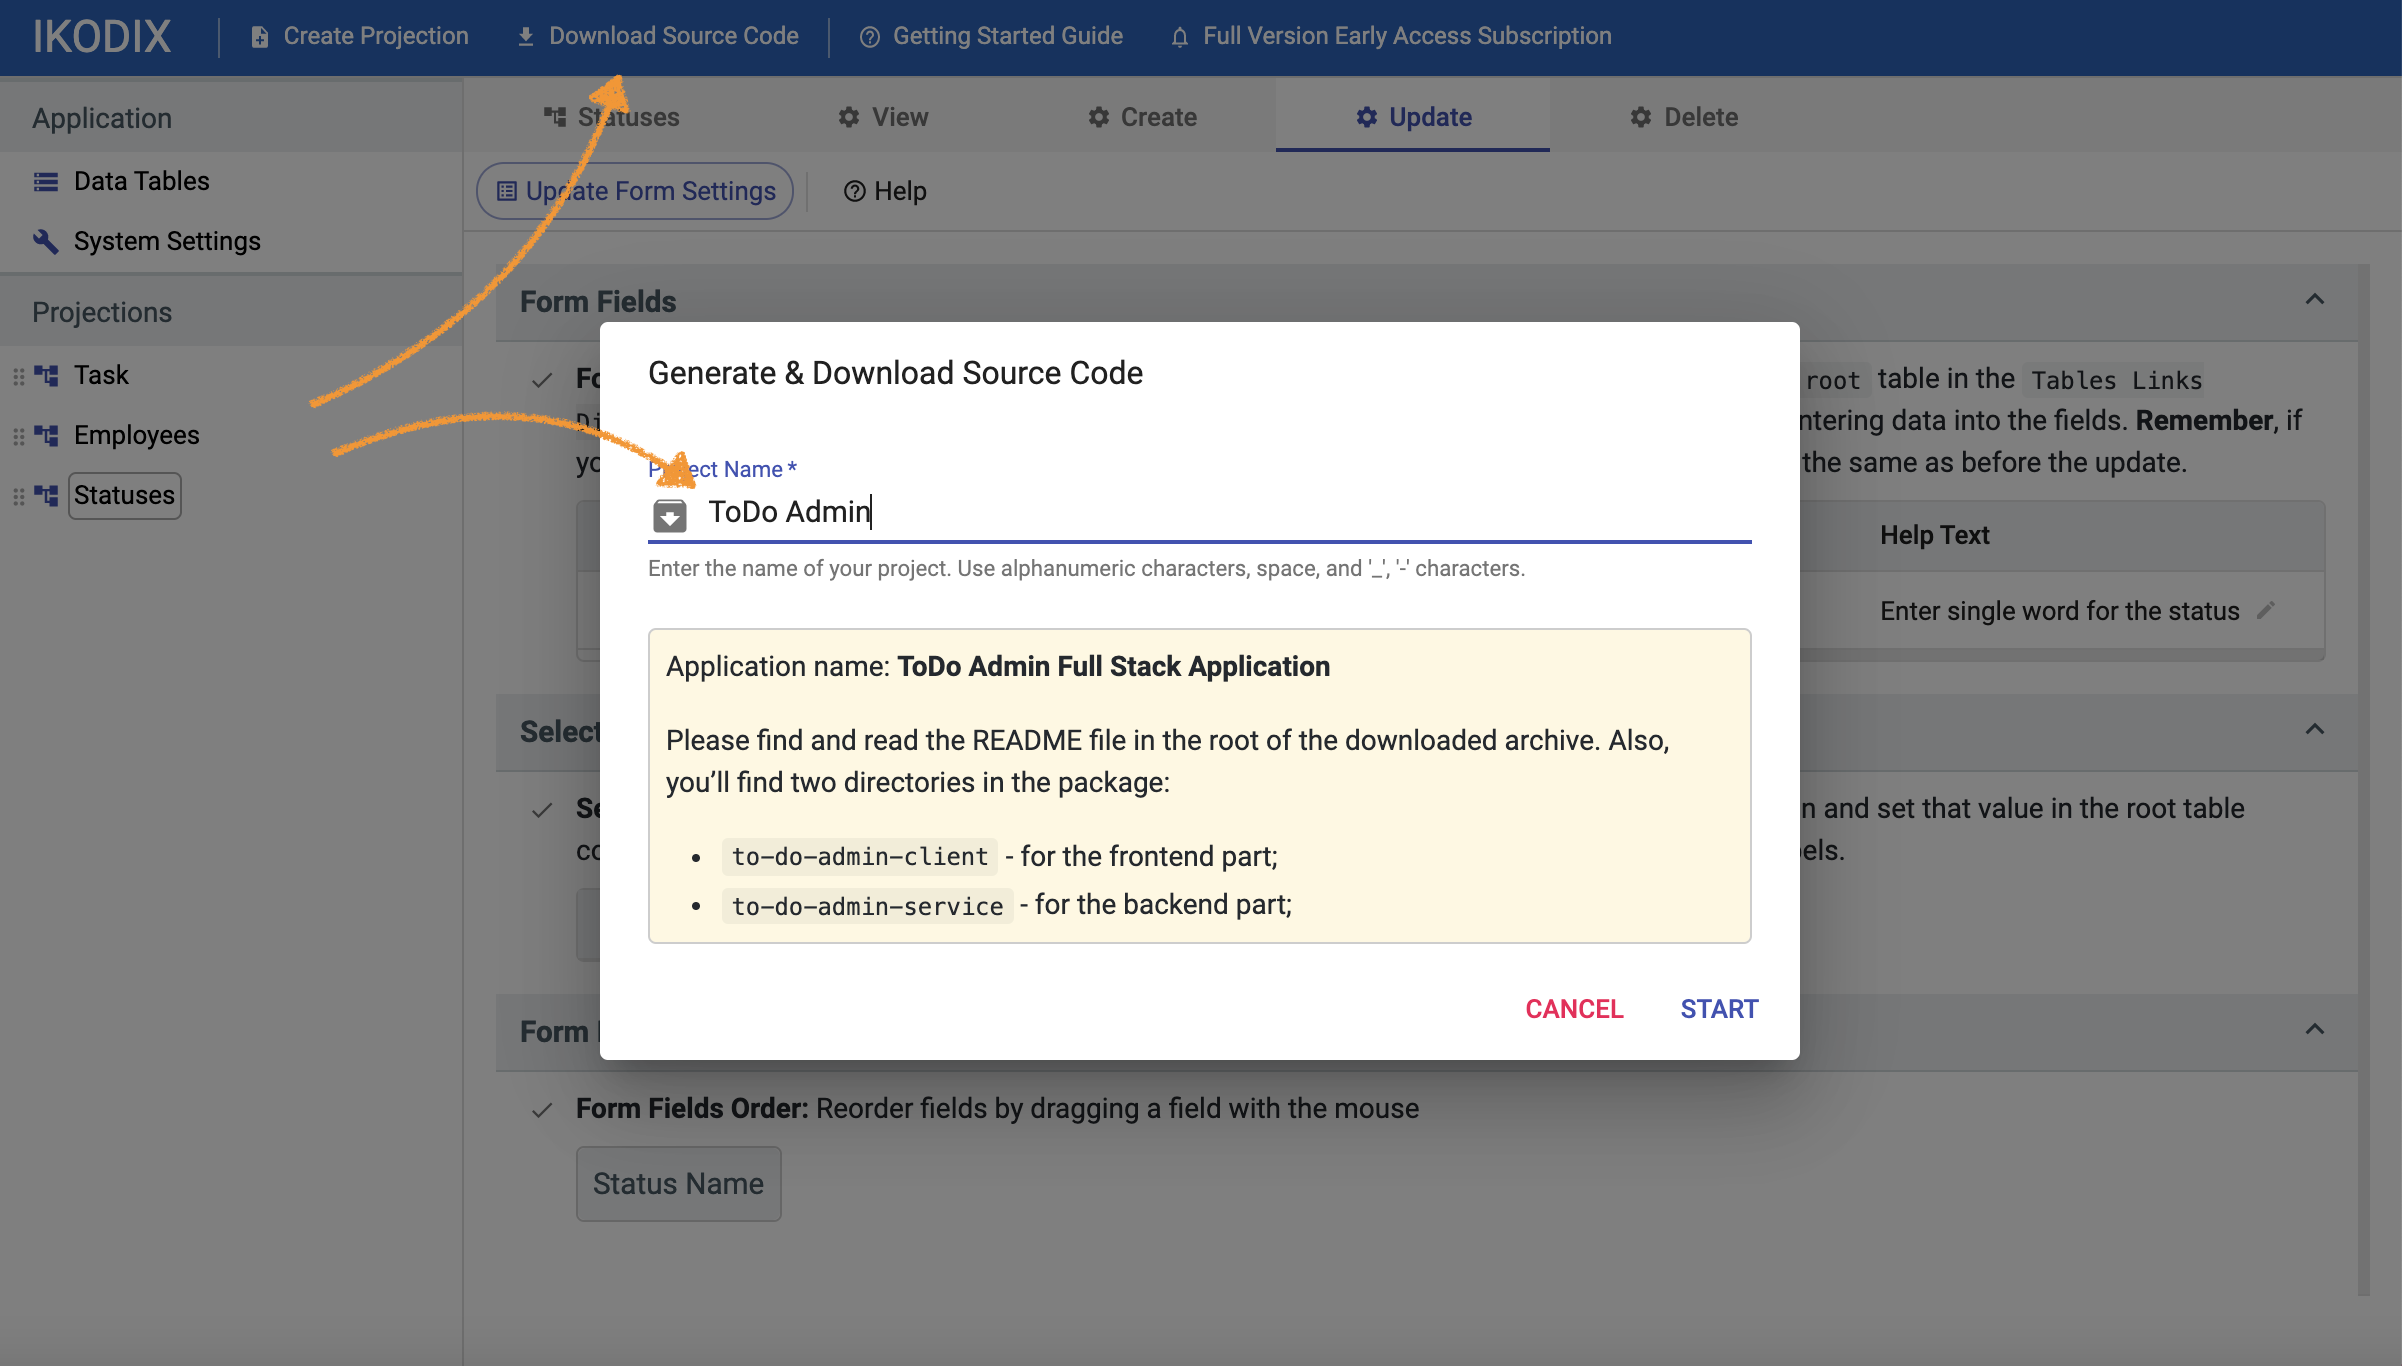Toggle the Form Fields Order checkmark
The image size is (2402, 1366).
pyautogui.click(x=542, y=1110)
